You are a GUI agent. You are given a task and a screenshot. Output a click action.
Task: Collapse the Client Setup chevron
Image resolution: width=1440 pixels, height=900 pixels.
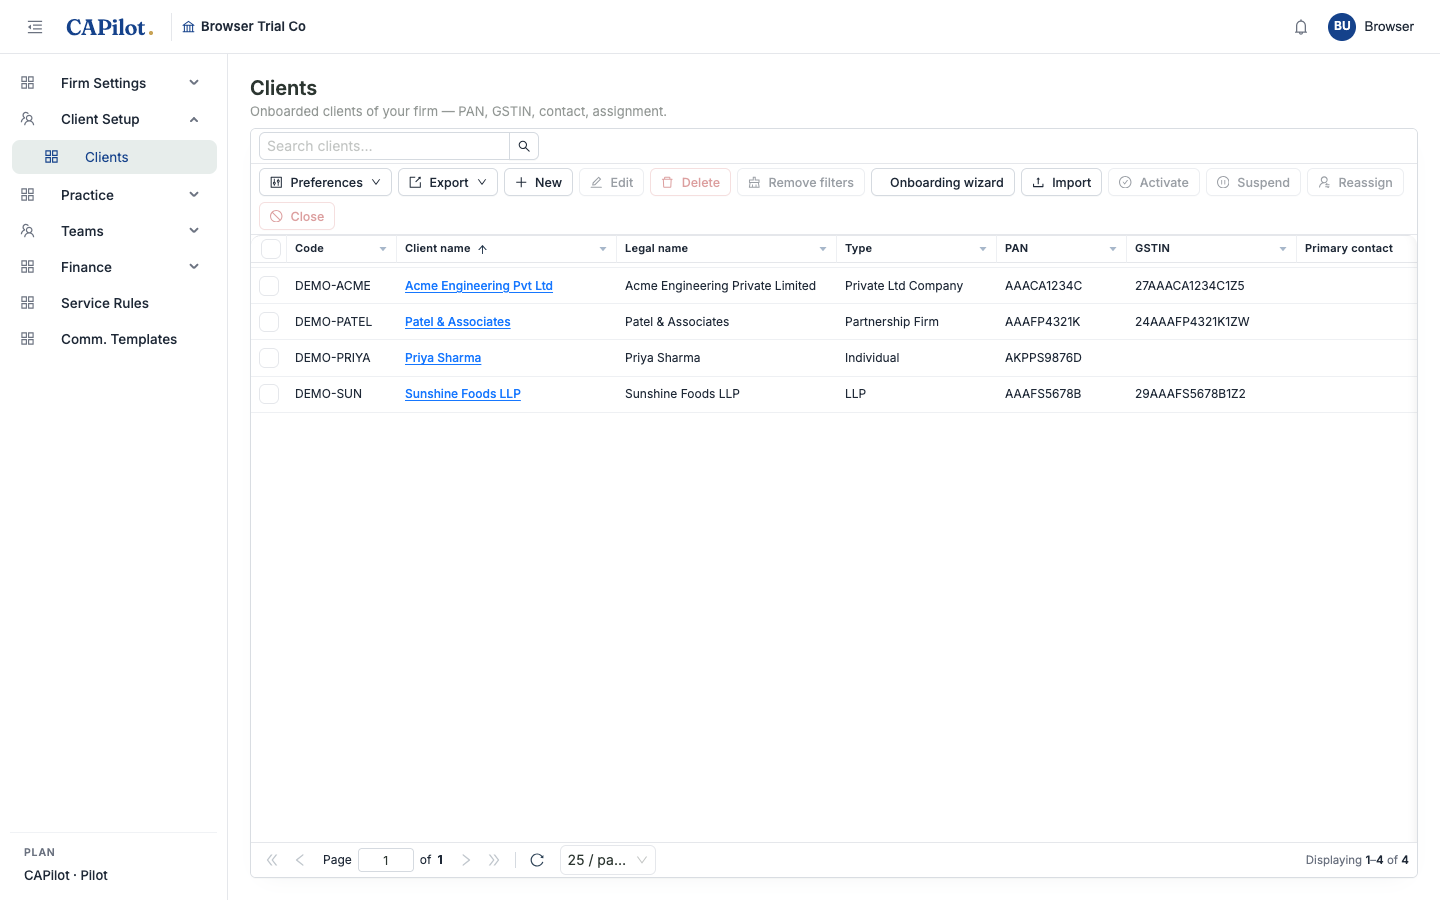(x=194, y=119)
